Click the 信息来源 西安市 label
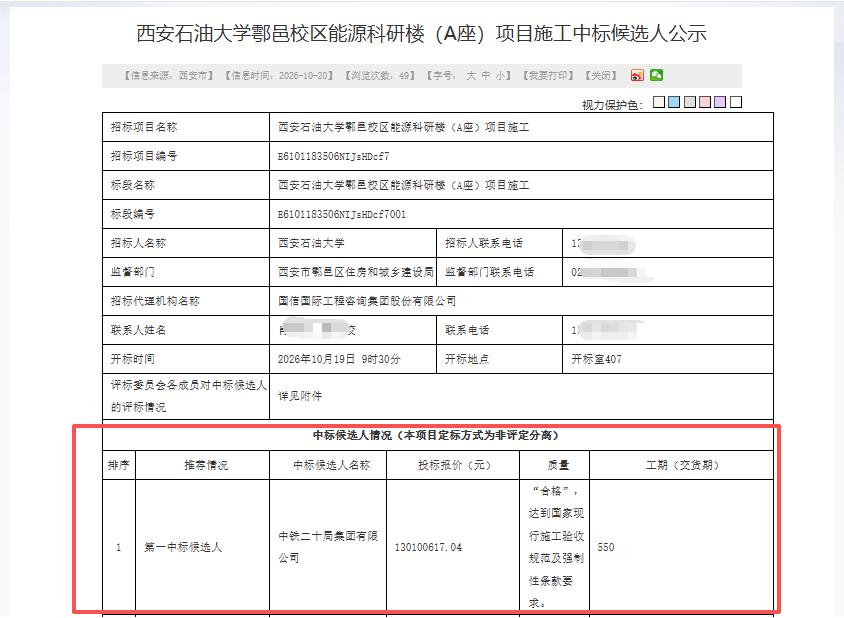This screenshot has height=618, width=844. [169, 76]
